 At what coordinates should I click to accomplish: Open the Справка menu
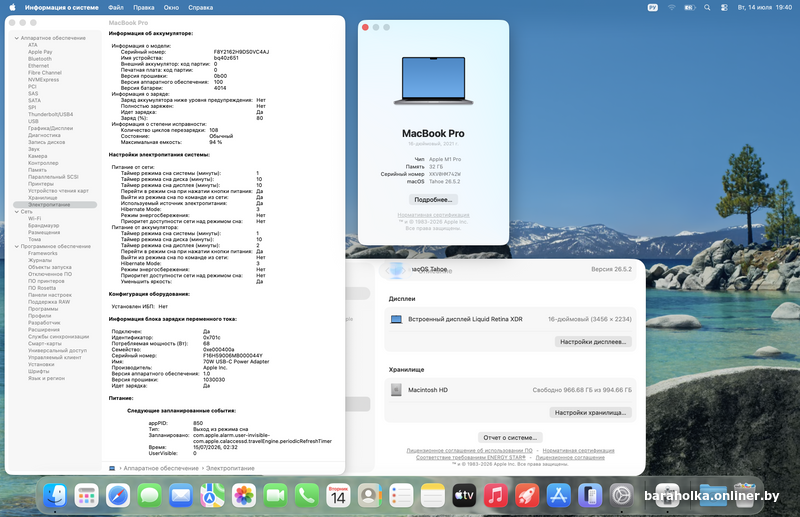[201, 8]
